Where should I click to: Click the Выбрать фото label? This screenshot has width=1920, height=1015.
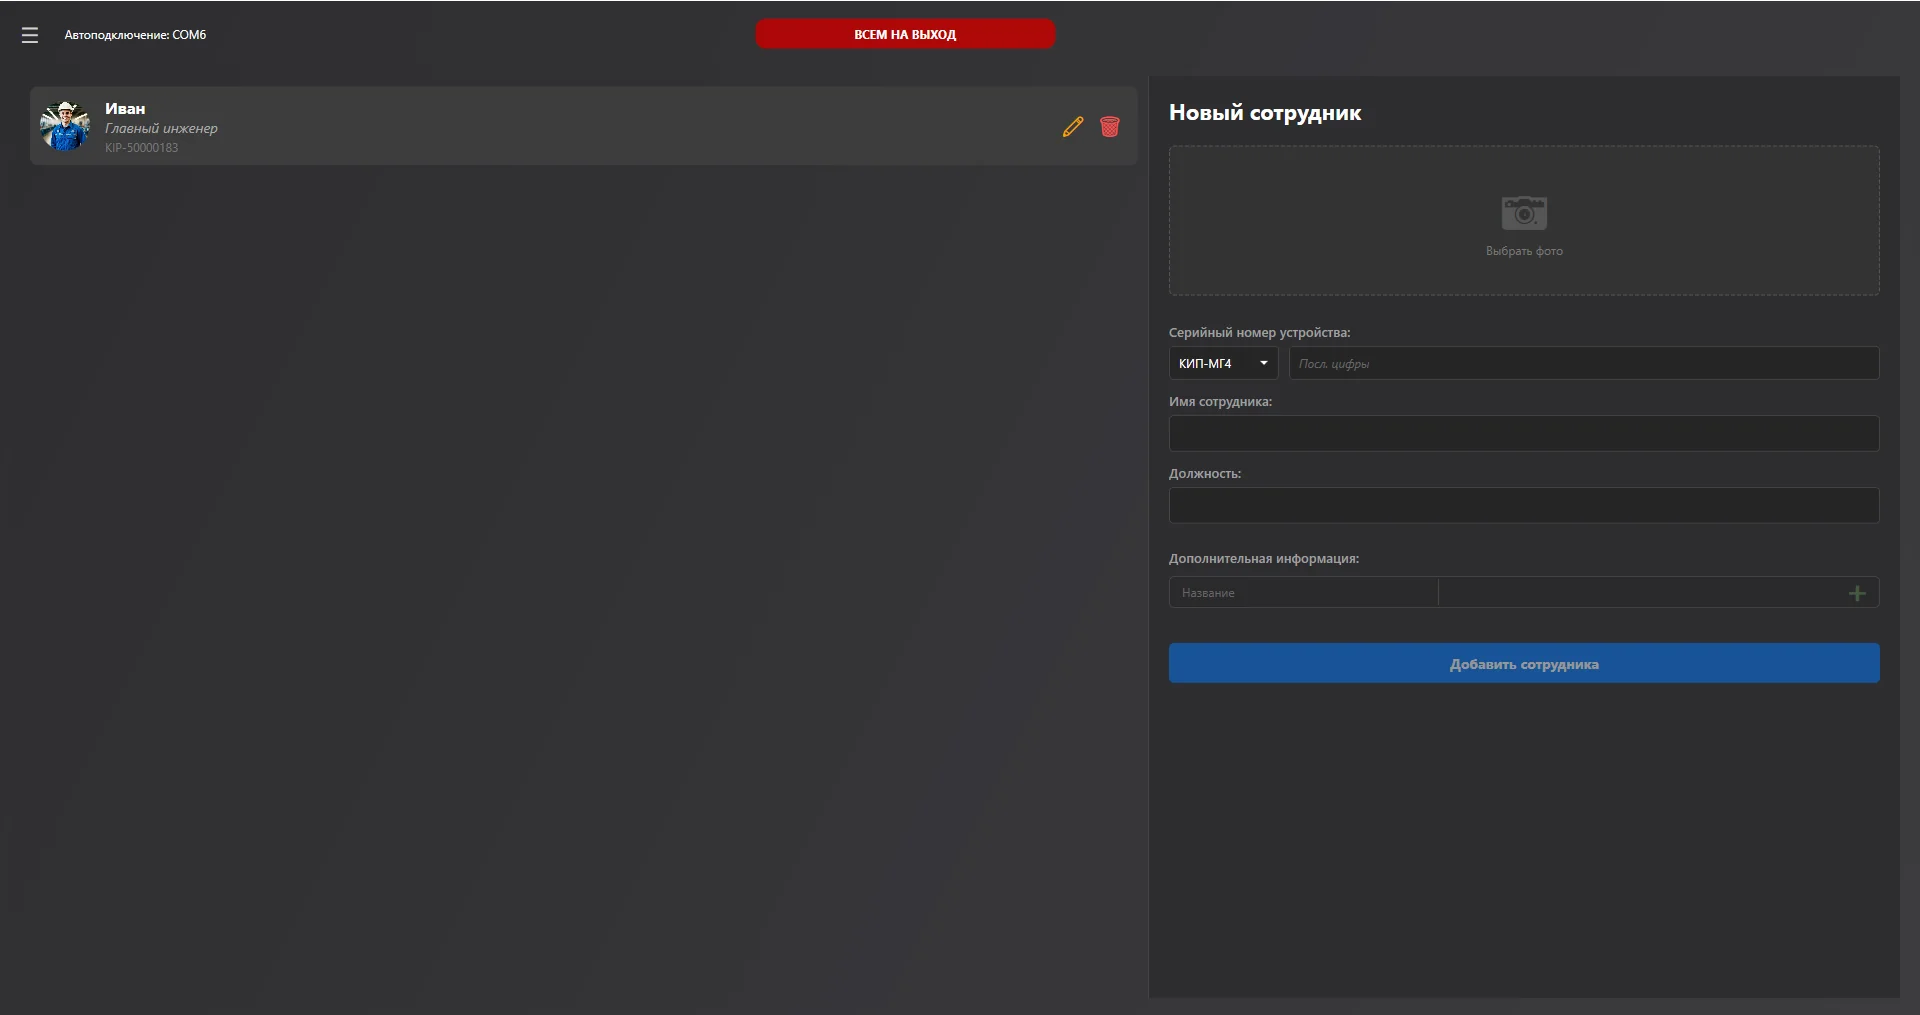[1523, 251]
